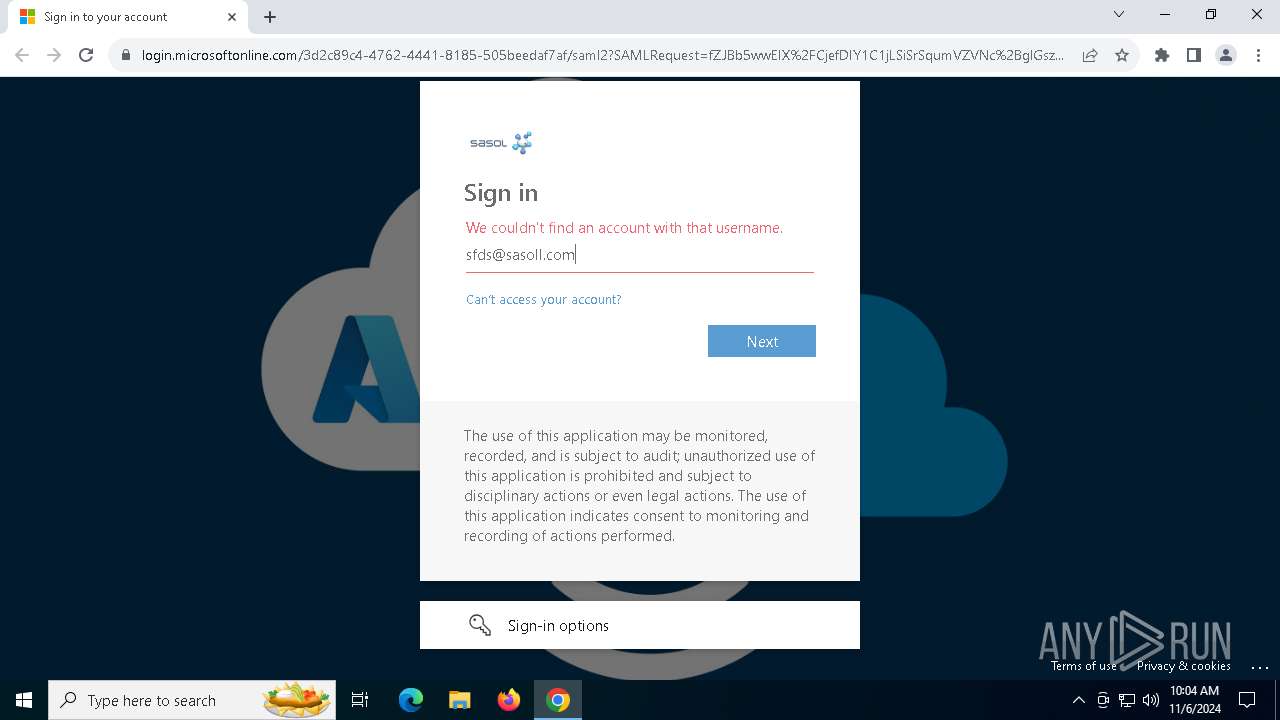This screenshot has width=1280, height=720.
Task: Share this page icon
Action: [1090, 55]
